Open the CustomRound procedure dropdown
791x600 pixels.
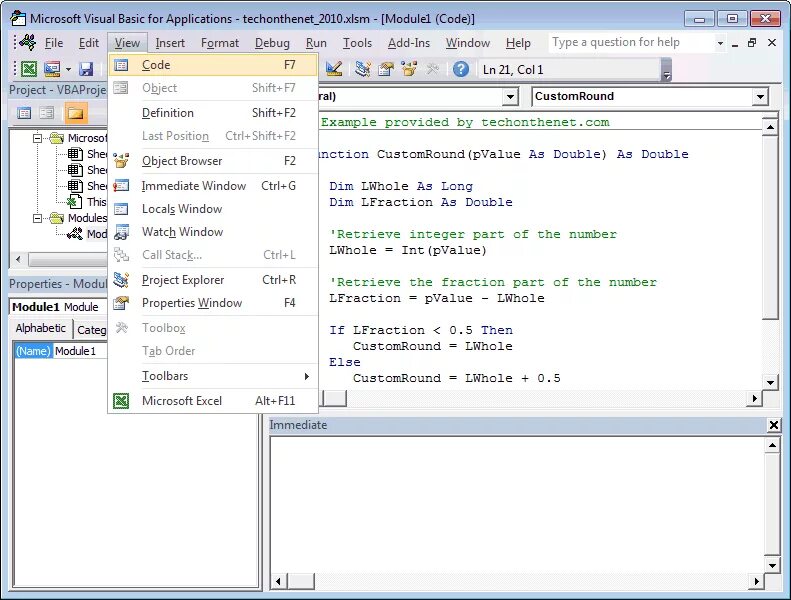(x=759, y=96)
